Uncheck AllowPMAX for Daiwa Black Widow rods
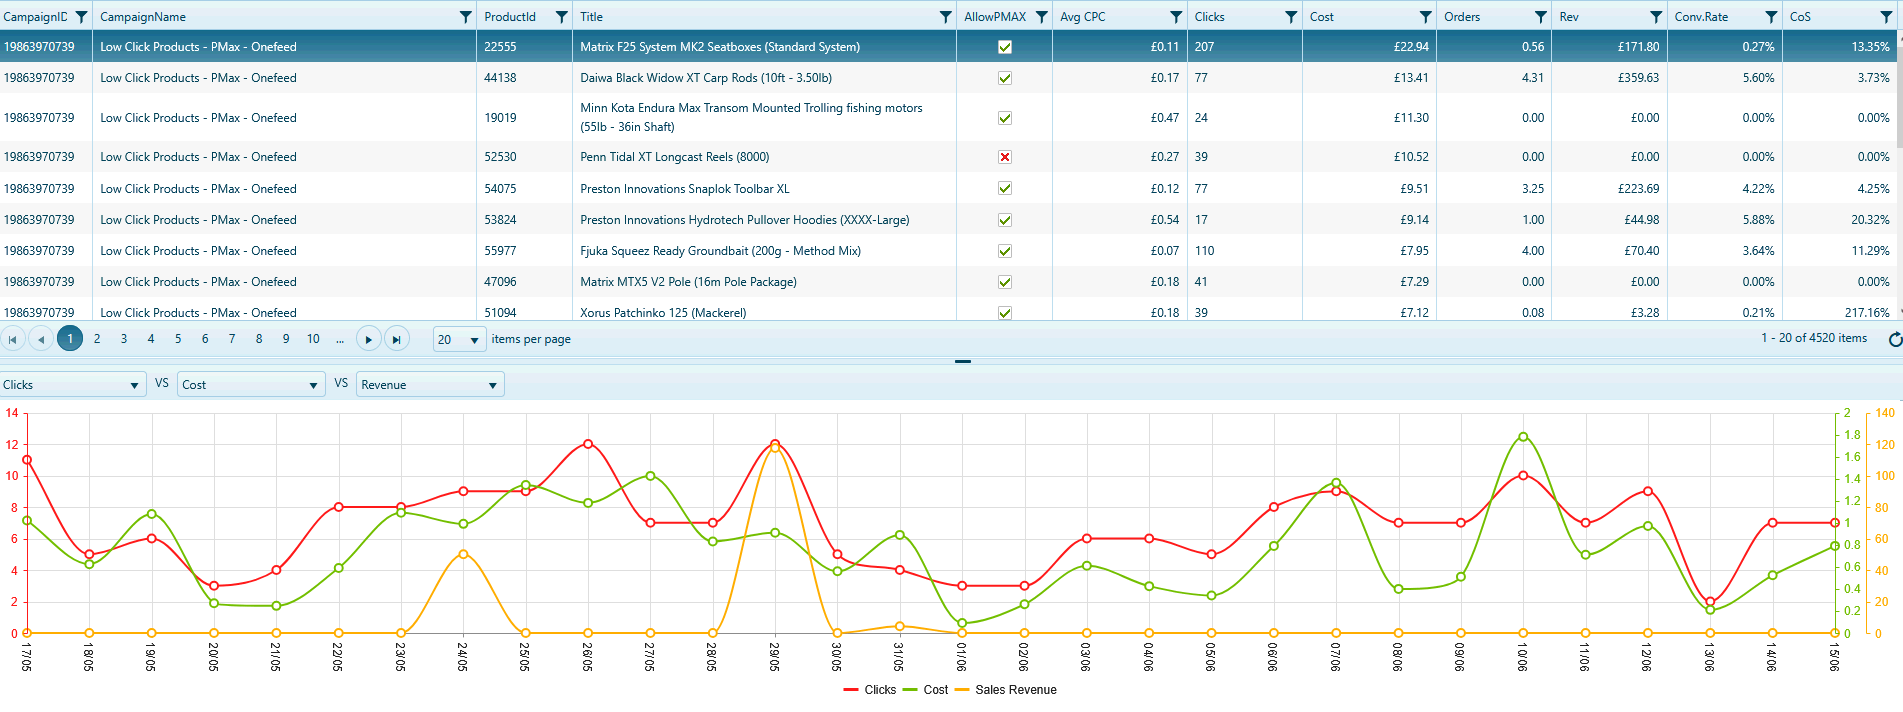The image size is (1903, 712). pos(1005,78)
